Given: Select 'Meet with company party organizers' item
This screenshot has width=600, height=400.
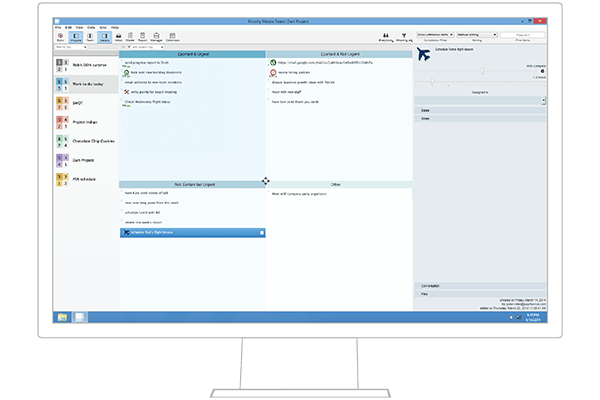Looking at the screenshot, I should pyautogui.click(x=299, y=194).
